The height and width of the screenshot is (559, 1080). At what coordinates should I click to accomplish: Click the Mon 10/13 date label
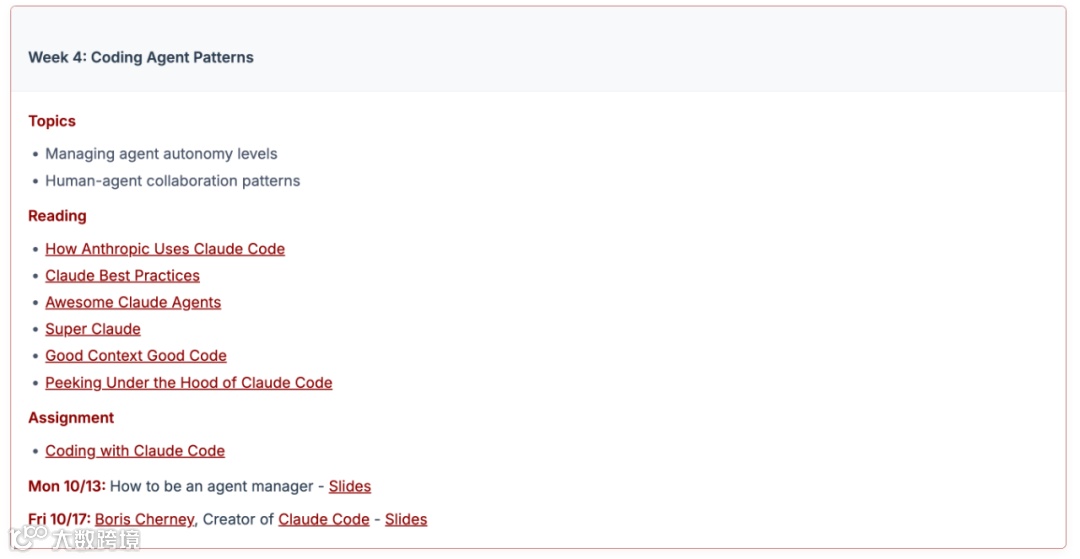[x=66, y=487]
